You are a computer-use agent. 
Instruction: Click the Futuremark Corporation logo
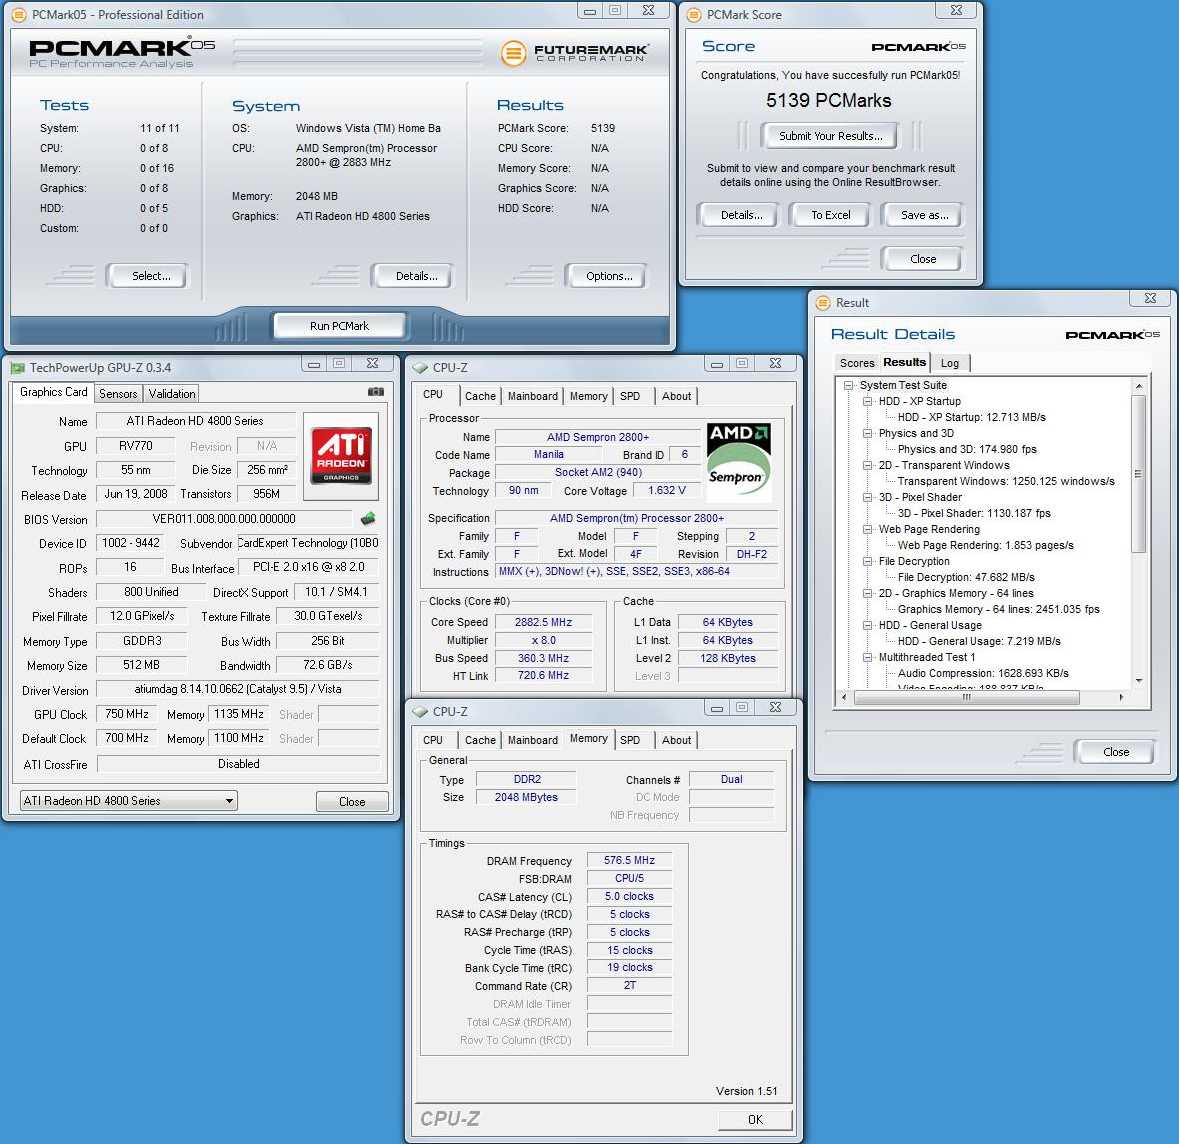(x=574, y=53)
